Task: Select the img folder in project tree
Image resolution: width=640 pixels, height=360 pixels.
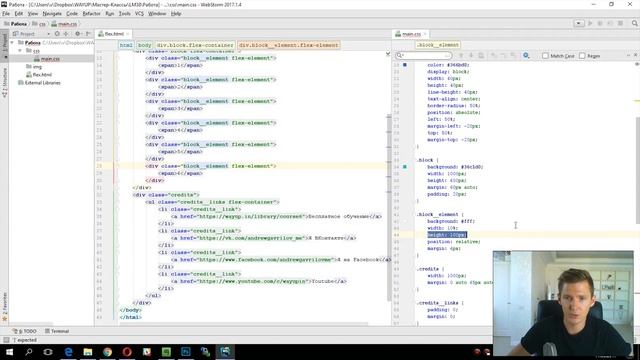Action: click(33, 67)
